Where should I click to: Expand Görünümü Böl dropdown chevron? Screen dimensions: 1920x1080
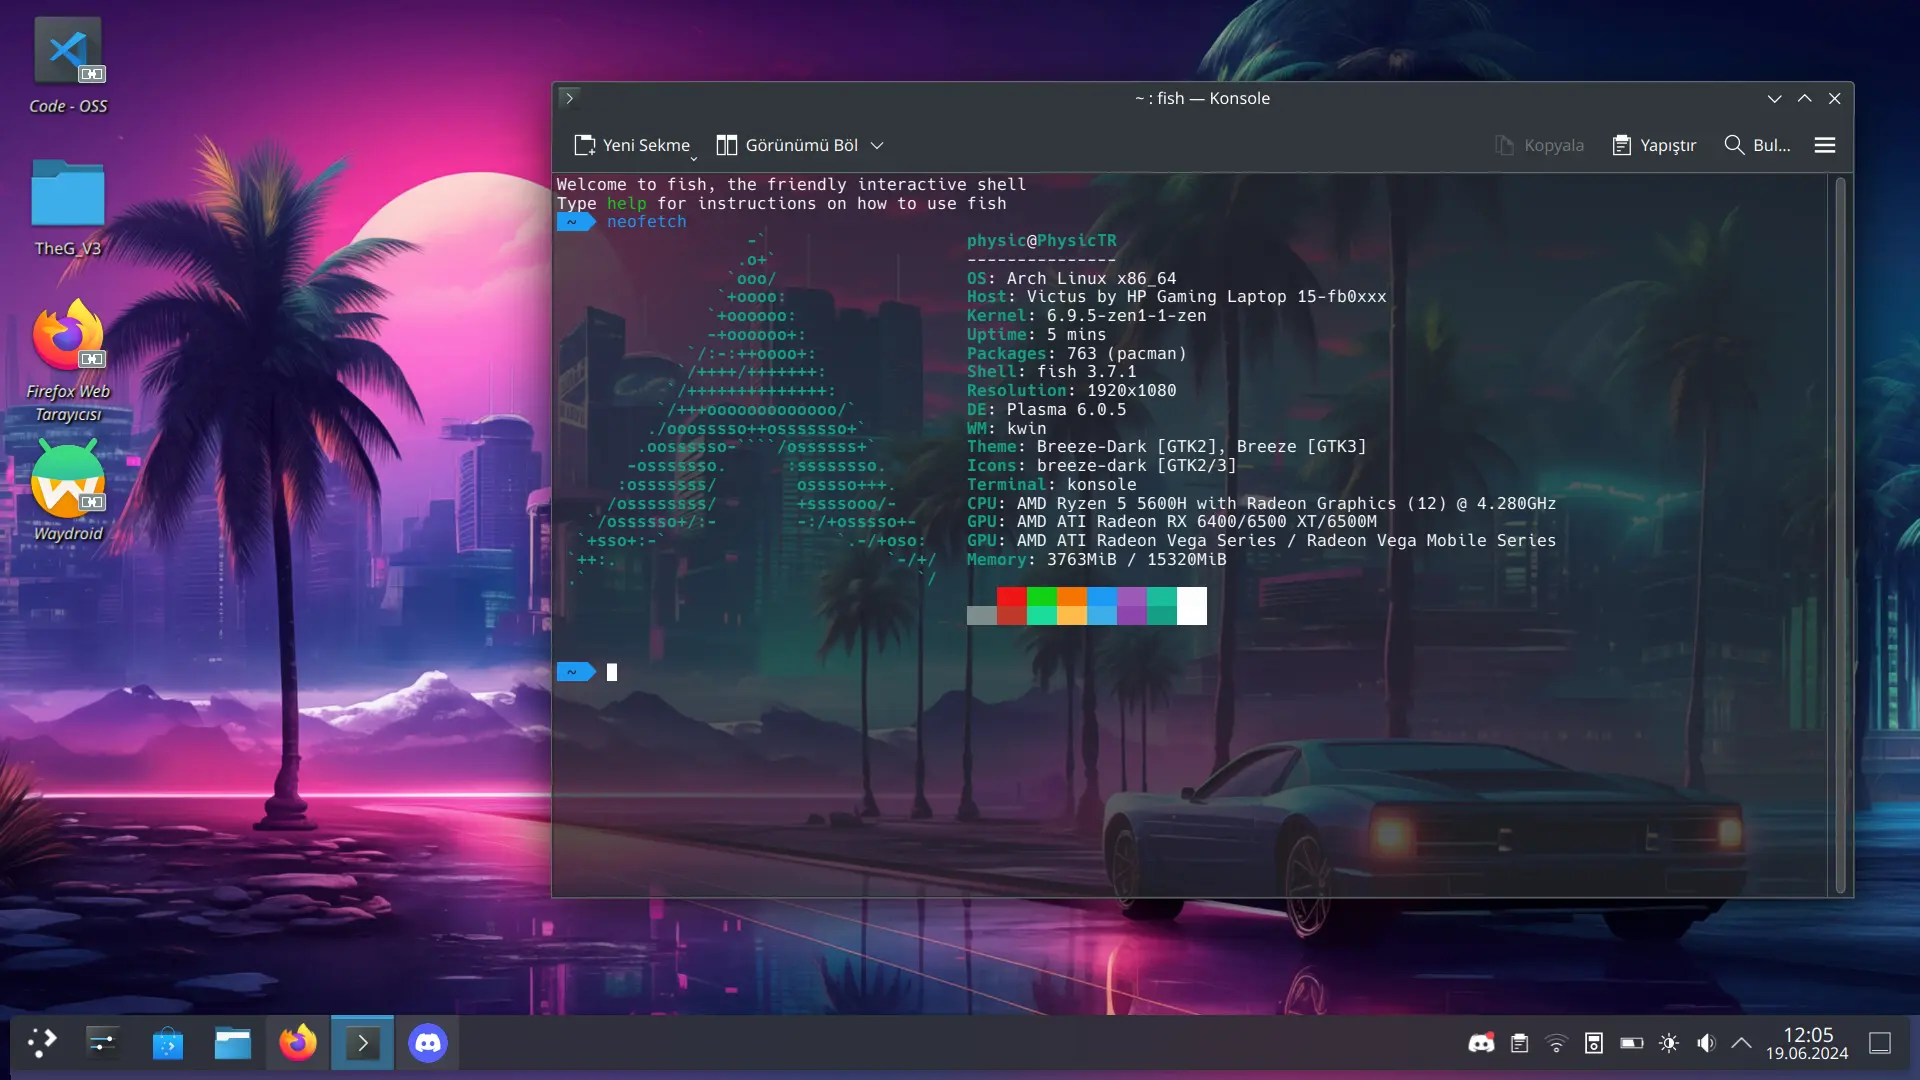point(877,146)
